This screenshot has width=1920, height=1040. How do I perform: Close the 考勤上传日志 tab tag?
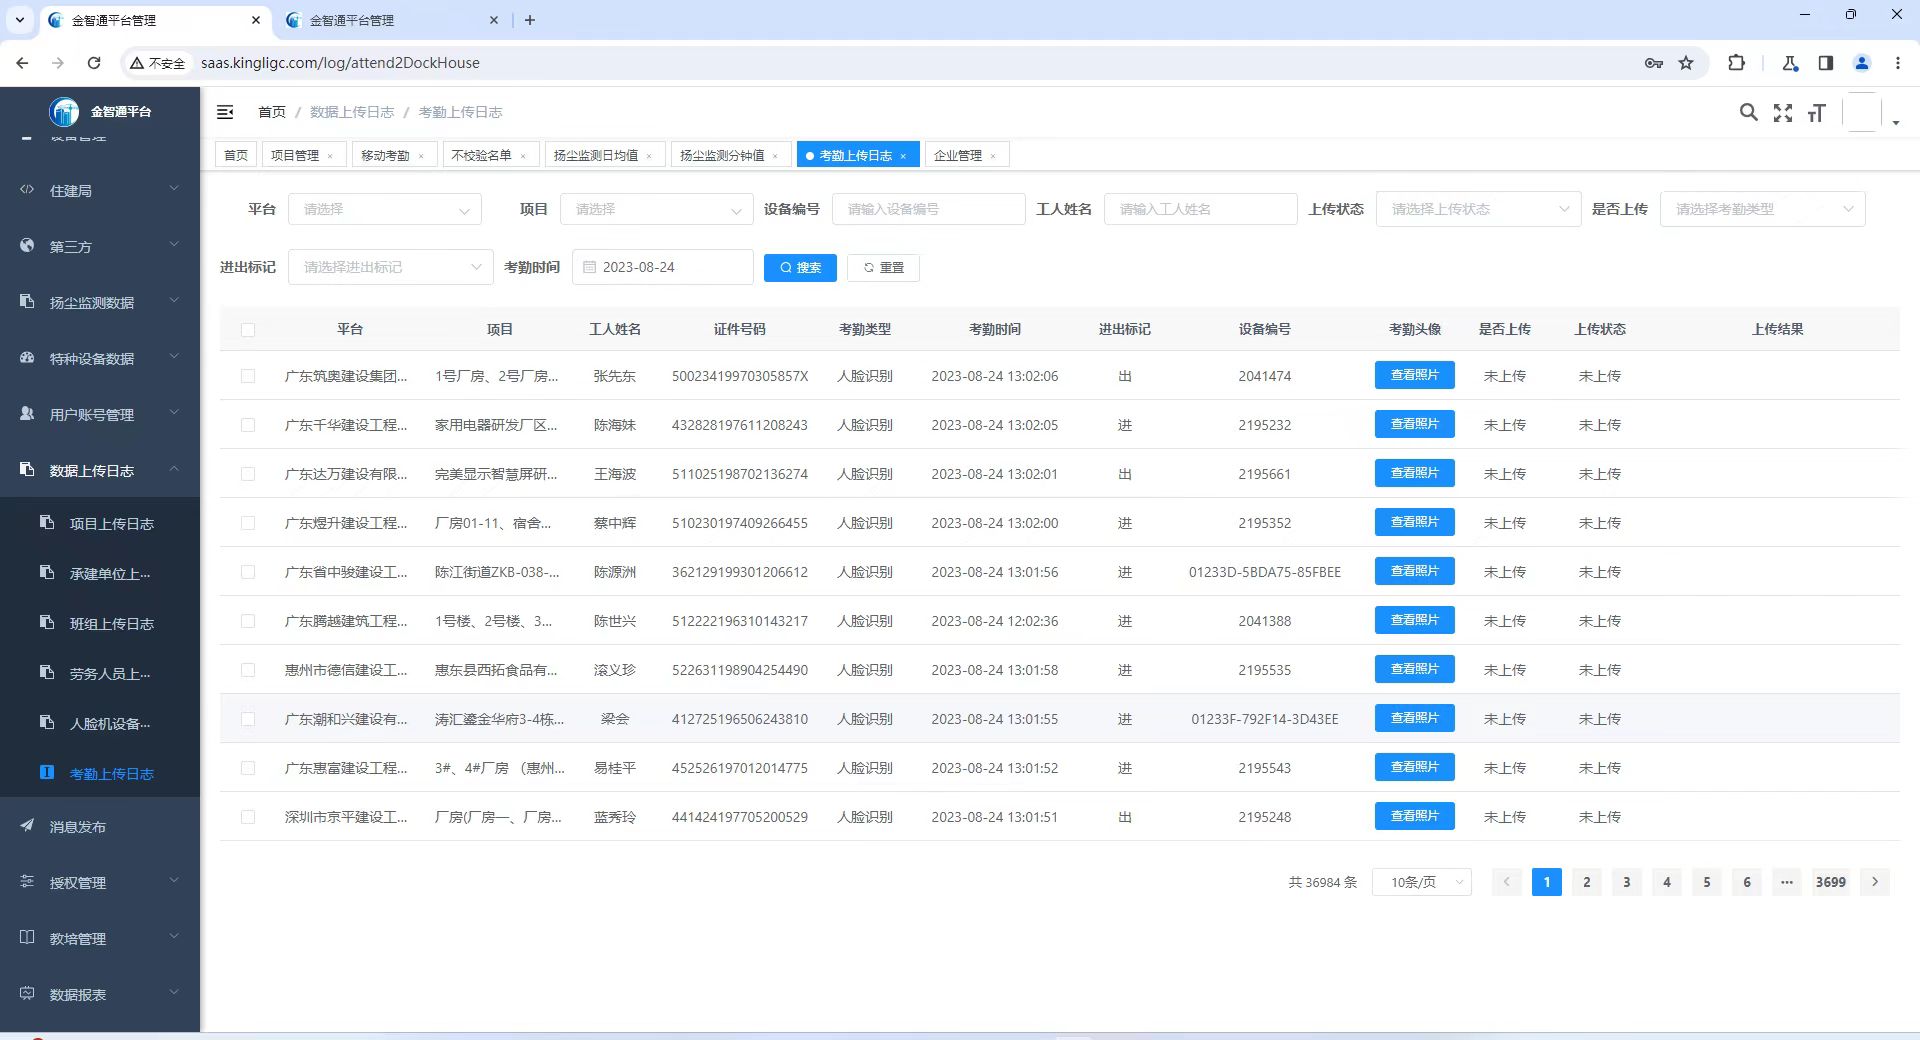pyautogui.click(x=903, y=156)
